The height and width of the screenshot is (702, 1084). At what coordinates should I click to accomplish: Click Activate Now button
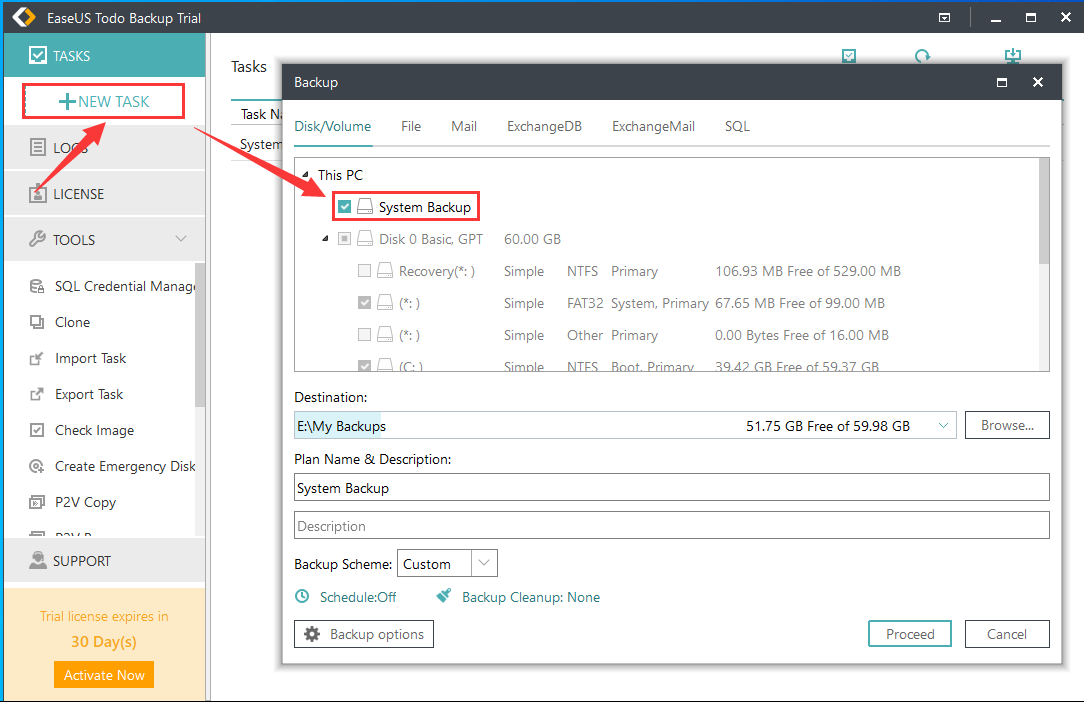104,675
